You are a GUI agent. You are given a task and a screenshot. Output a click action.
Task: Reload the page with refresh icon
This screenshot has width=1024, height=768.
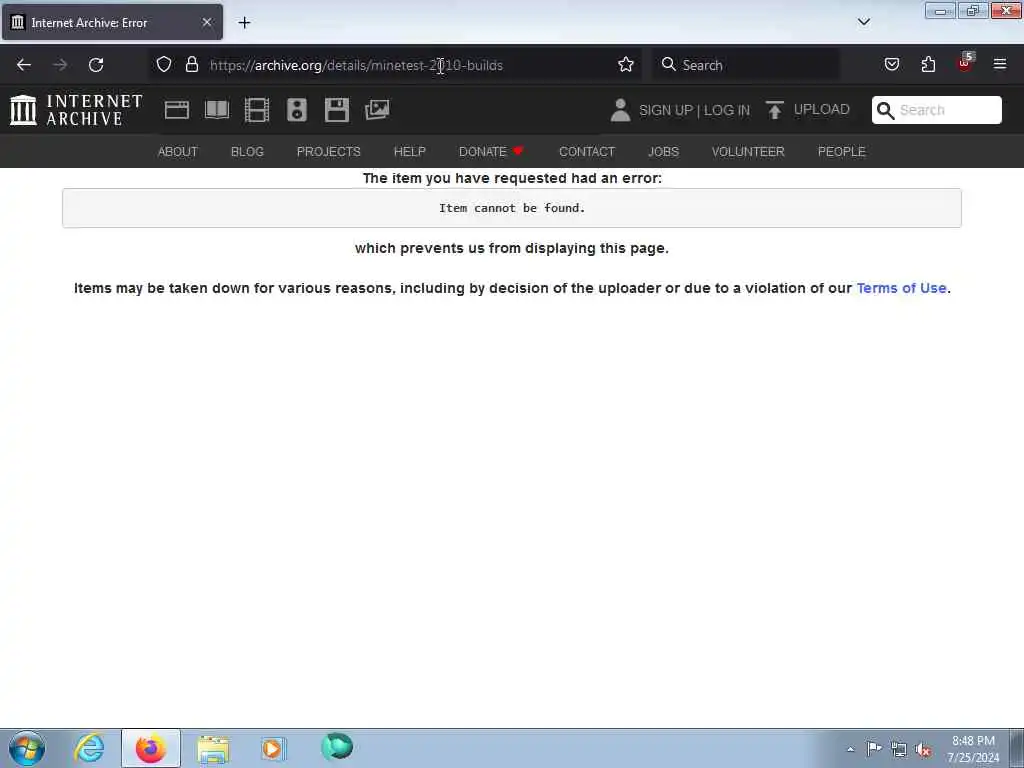pyautogui.click(x=96, y=65)
